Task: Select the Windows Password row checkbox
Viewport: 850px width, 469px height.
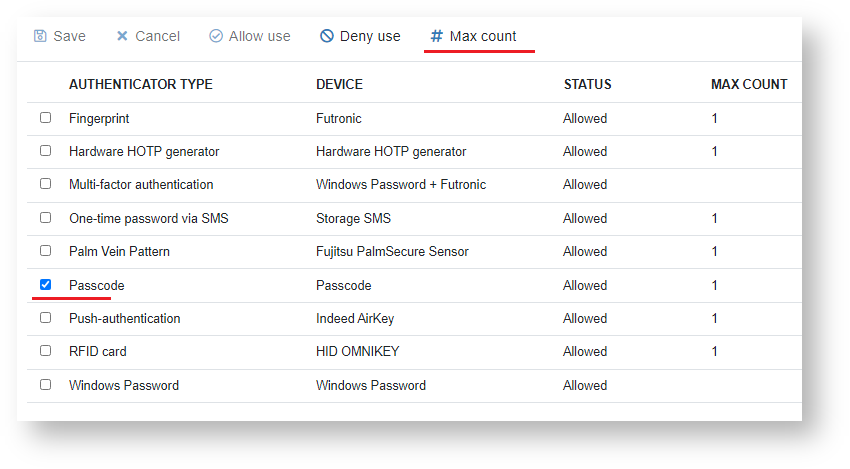Action: click(45, 385)
